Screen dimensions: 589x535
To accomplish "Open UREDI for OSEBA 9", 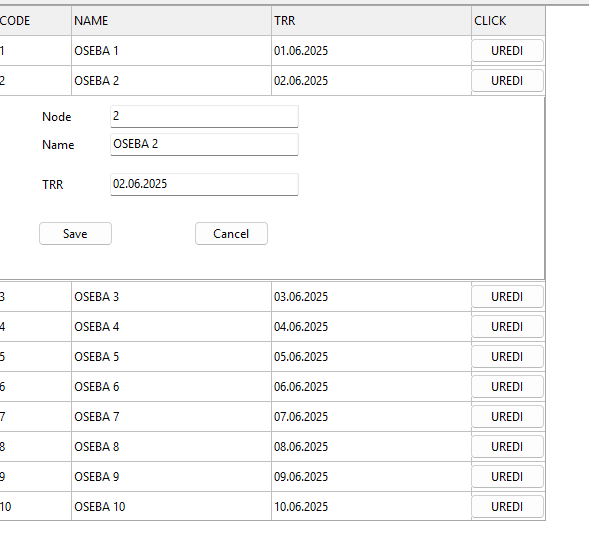I will (507, 477).
